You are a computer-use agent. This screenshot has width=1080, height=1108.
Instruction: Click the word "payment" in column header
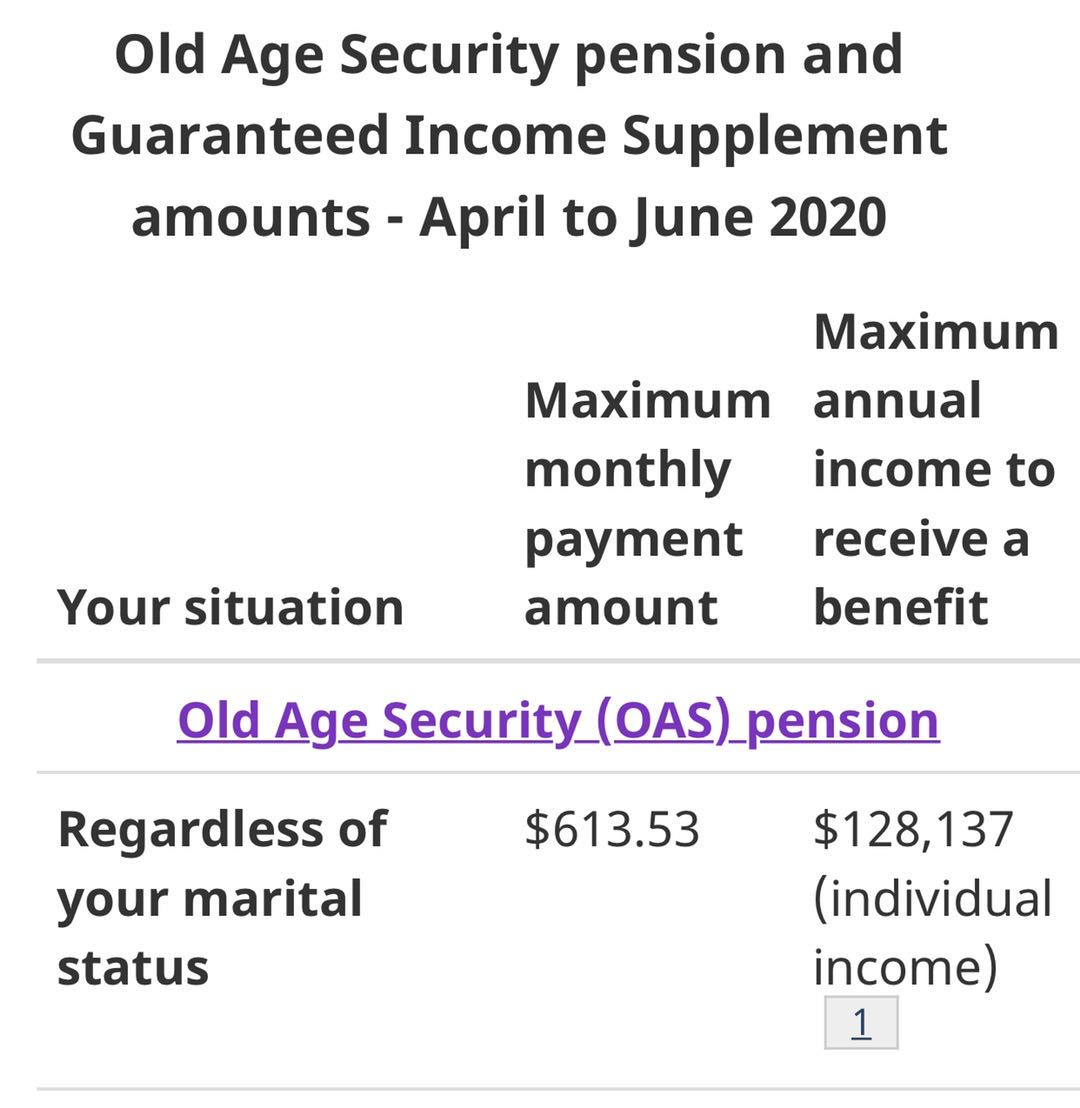pos(633,539)
